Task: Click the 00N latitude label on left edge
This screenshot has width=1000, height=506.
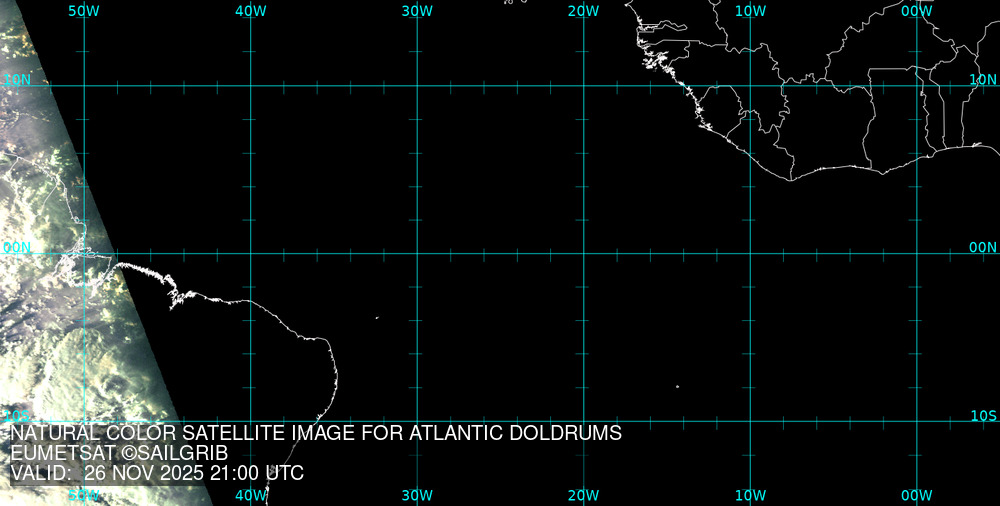Action: [x=17, y=247]
